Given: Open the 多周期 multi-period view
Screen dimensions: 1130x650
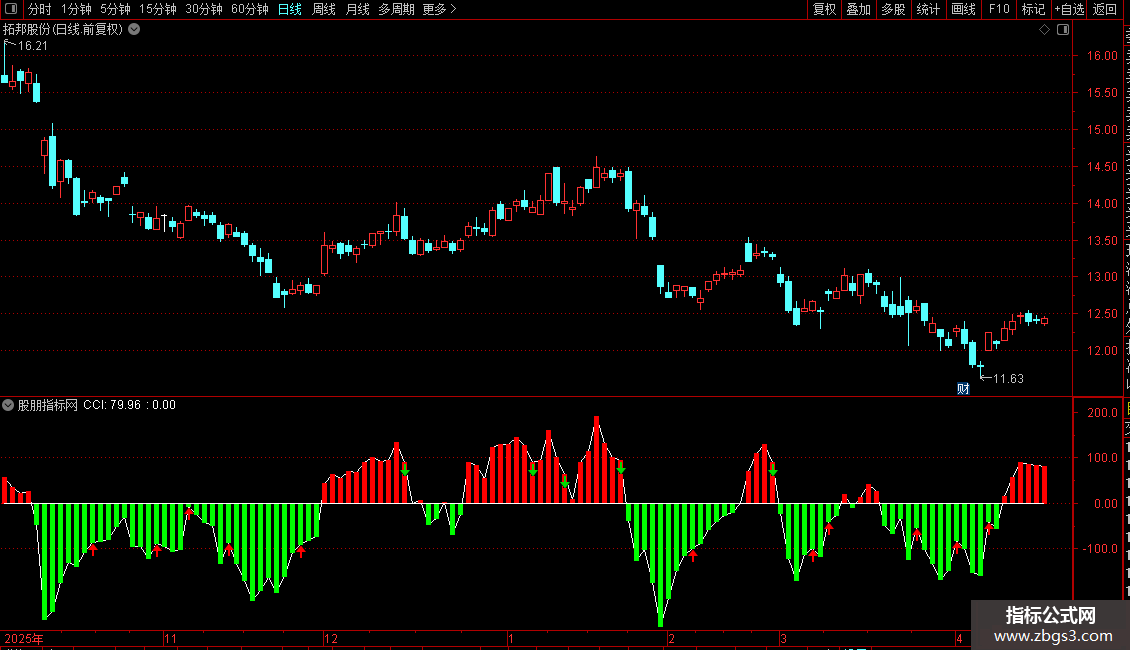Looking at the screenshot, I should coord(396,9).
